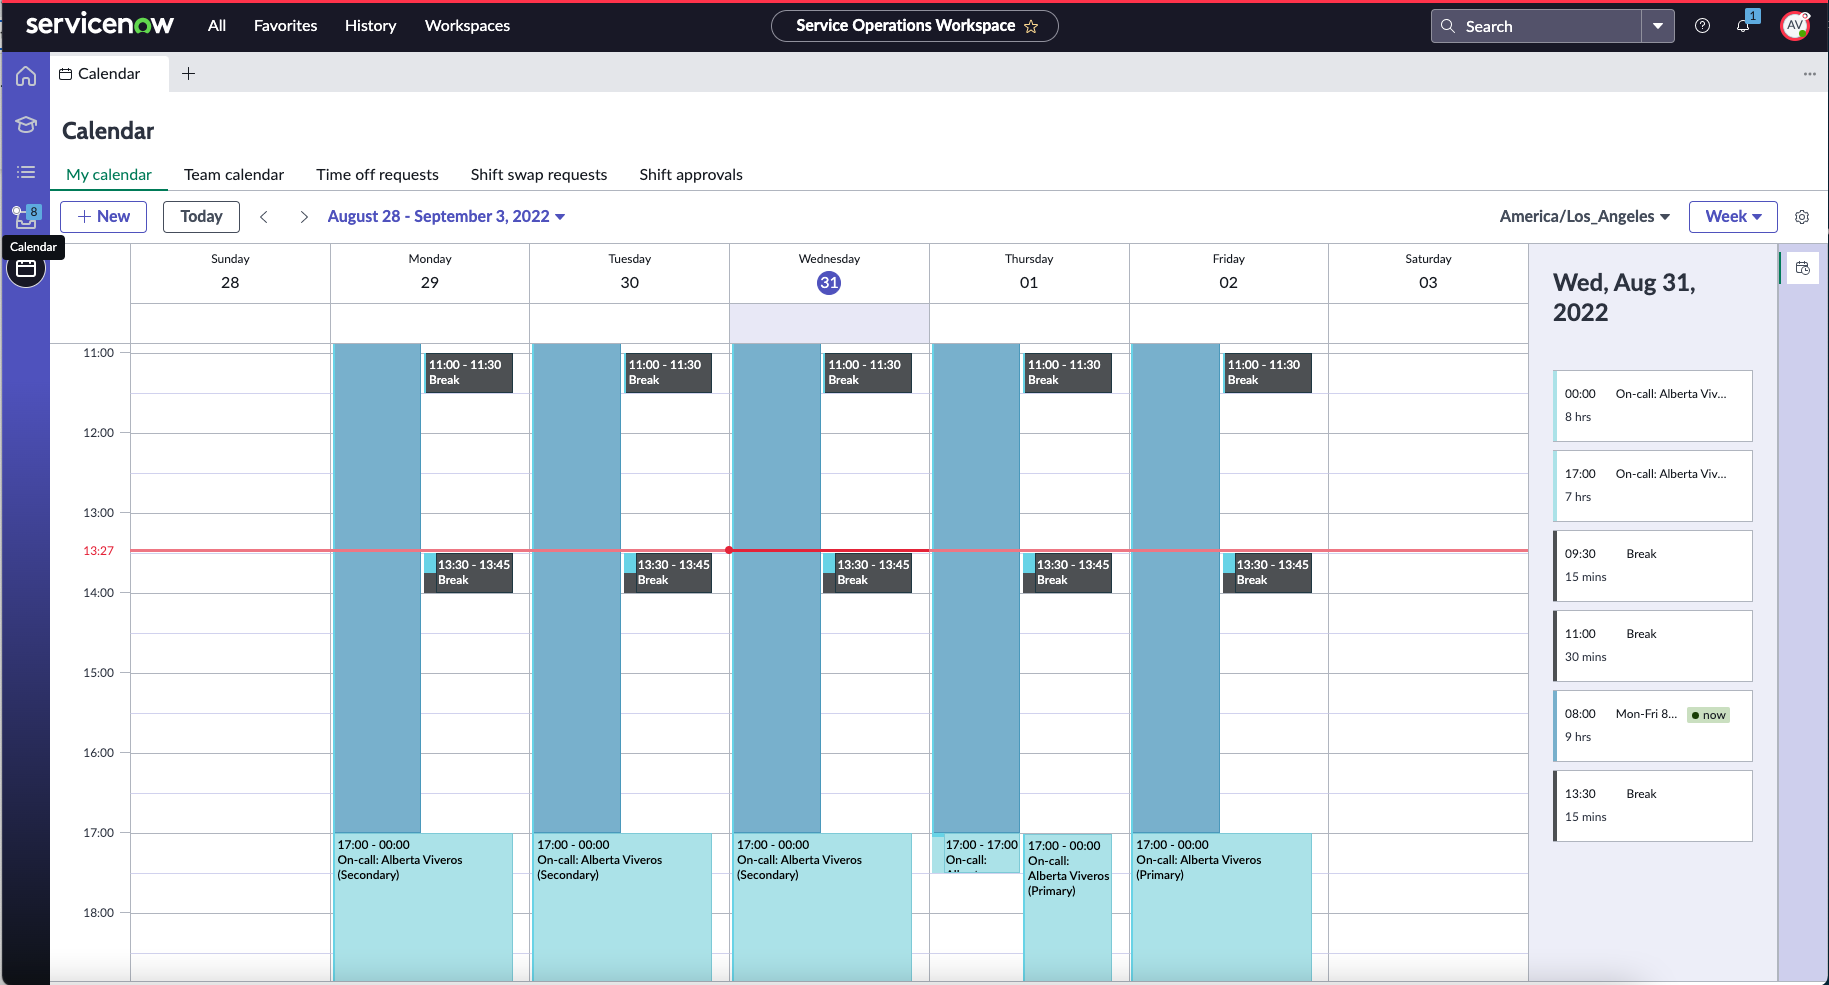Screen dimensions: 1829x985
Task: Open the AV avatar profile icon
Action: pos(1795,25)
